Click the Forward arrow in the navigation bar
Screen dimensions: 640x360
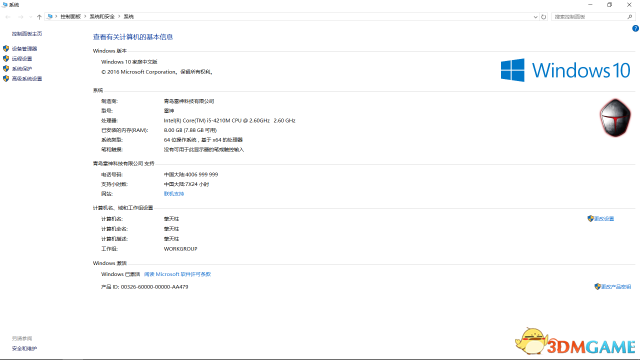pos(20,17)
